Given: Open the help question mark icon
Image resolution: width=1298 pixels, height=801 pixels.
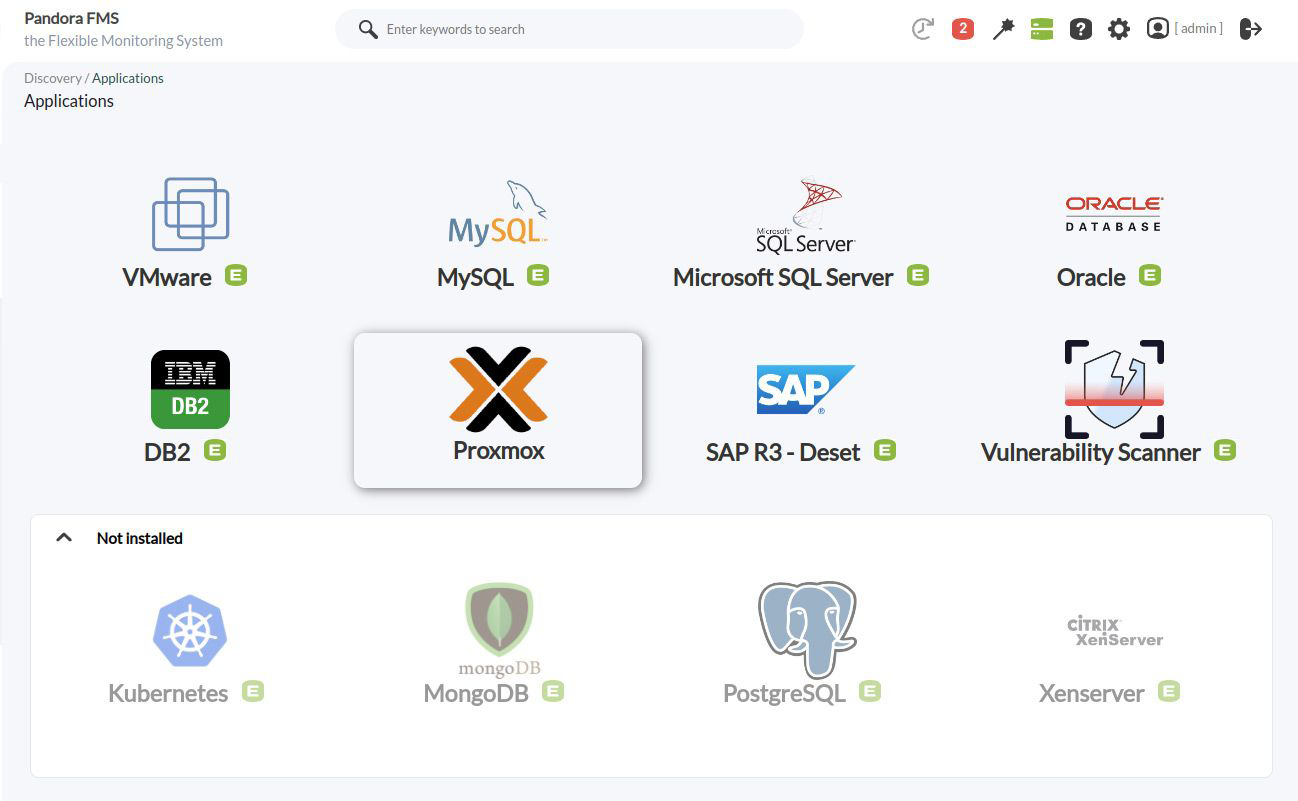Looking at the screenshot, I should click(x=1080, y=29).
